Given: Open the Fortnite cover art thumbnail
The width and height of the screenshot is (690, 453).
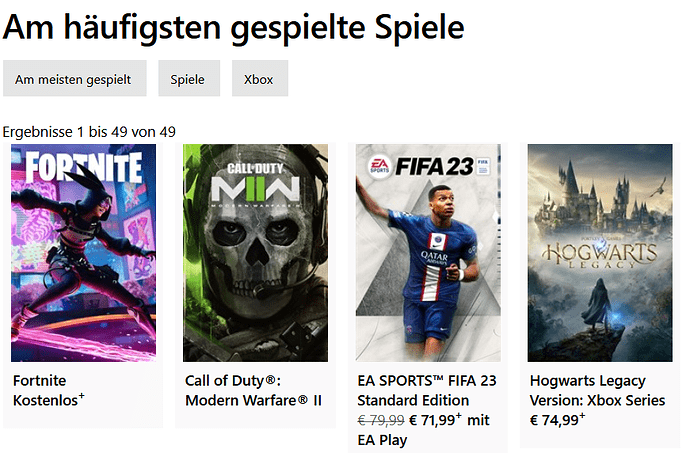Looking at the screenshot, I should click(x=83, y=253).
